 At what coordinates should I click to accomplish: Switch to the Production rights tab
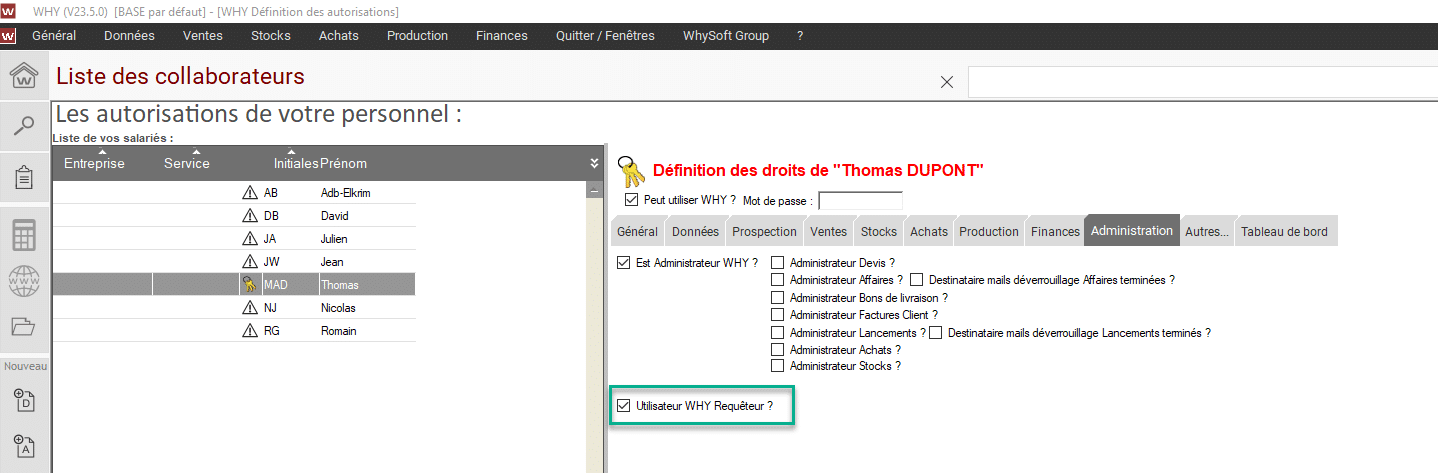click(989, 231)
